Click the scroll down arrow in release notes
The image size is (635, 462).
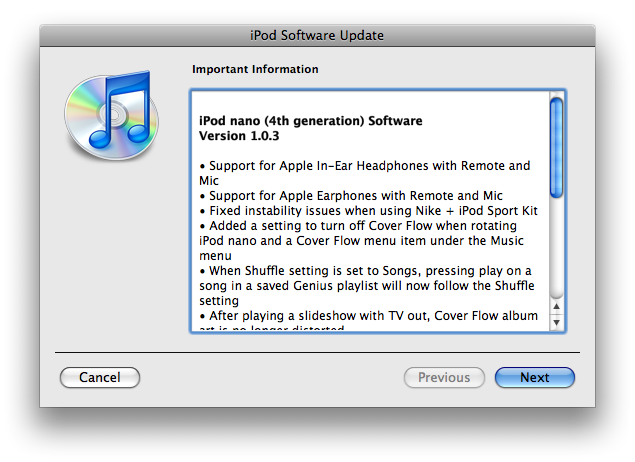[x=556, y=322]
